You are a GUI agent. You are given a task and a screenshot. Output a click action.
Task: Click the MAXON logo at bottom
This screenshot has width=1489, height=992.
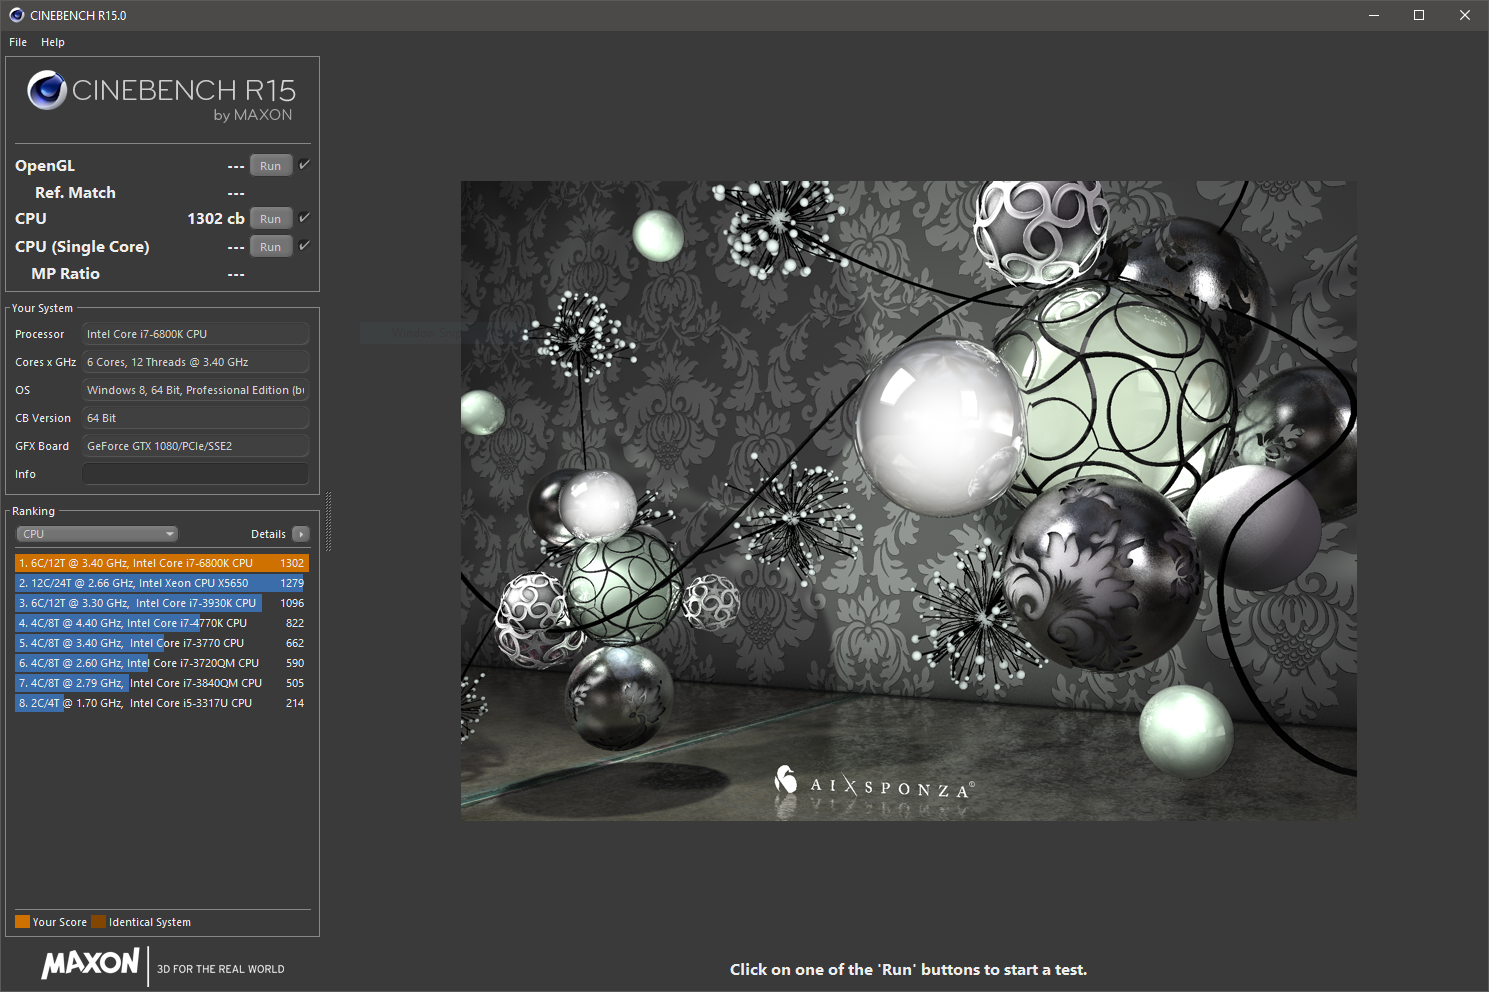click(90, 964)
